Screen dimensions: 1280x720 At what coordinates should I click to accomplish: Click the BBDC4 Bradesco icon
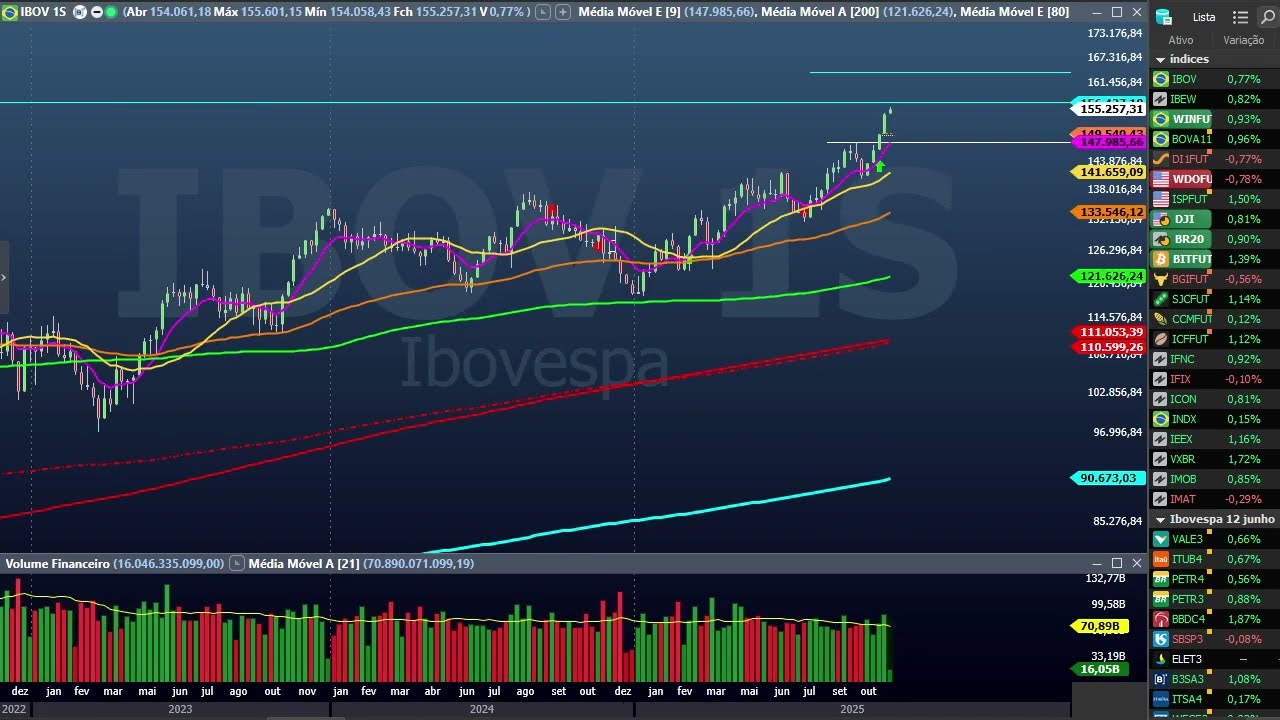[1161, 619]
